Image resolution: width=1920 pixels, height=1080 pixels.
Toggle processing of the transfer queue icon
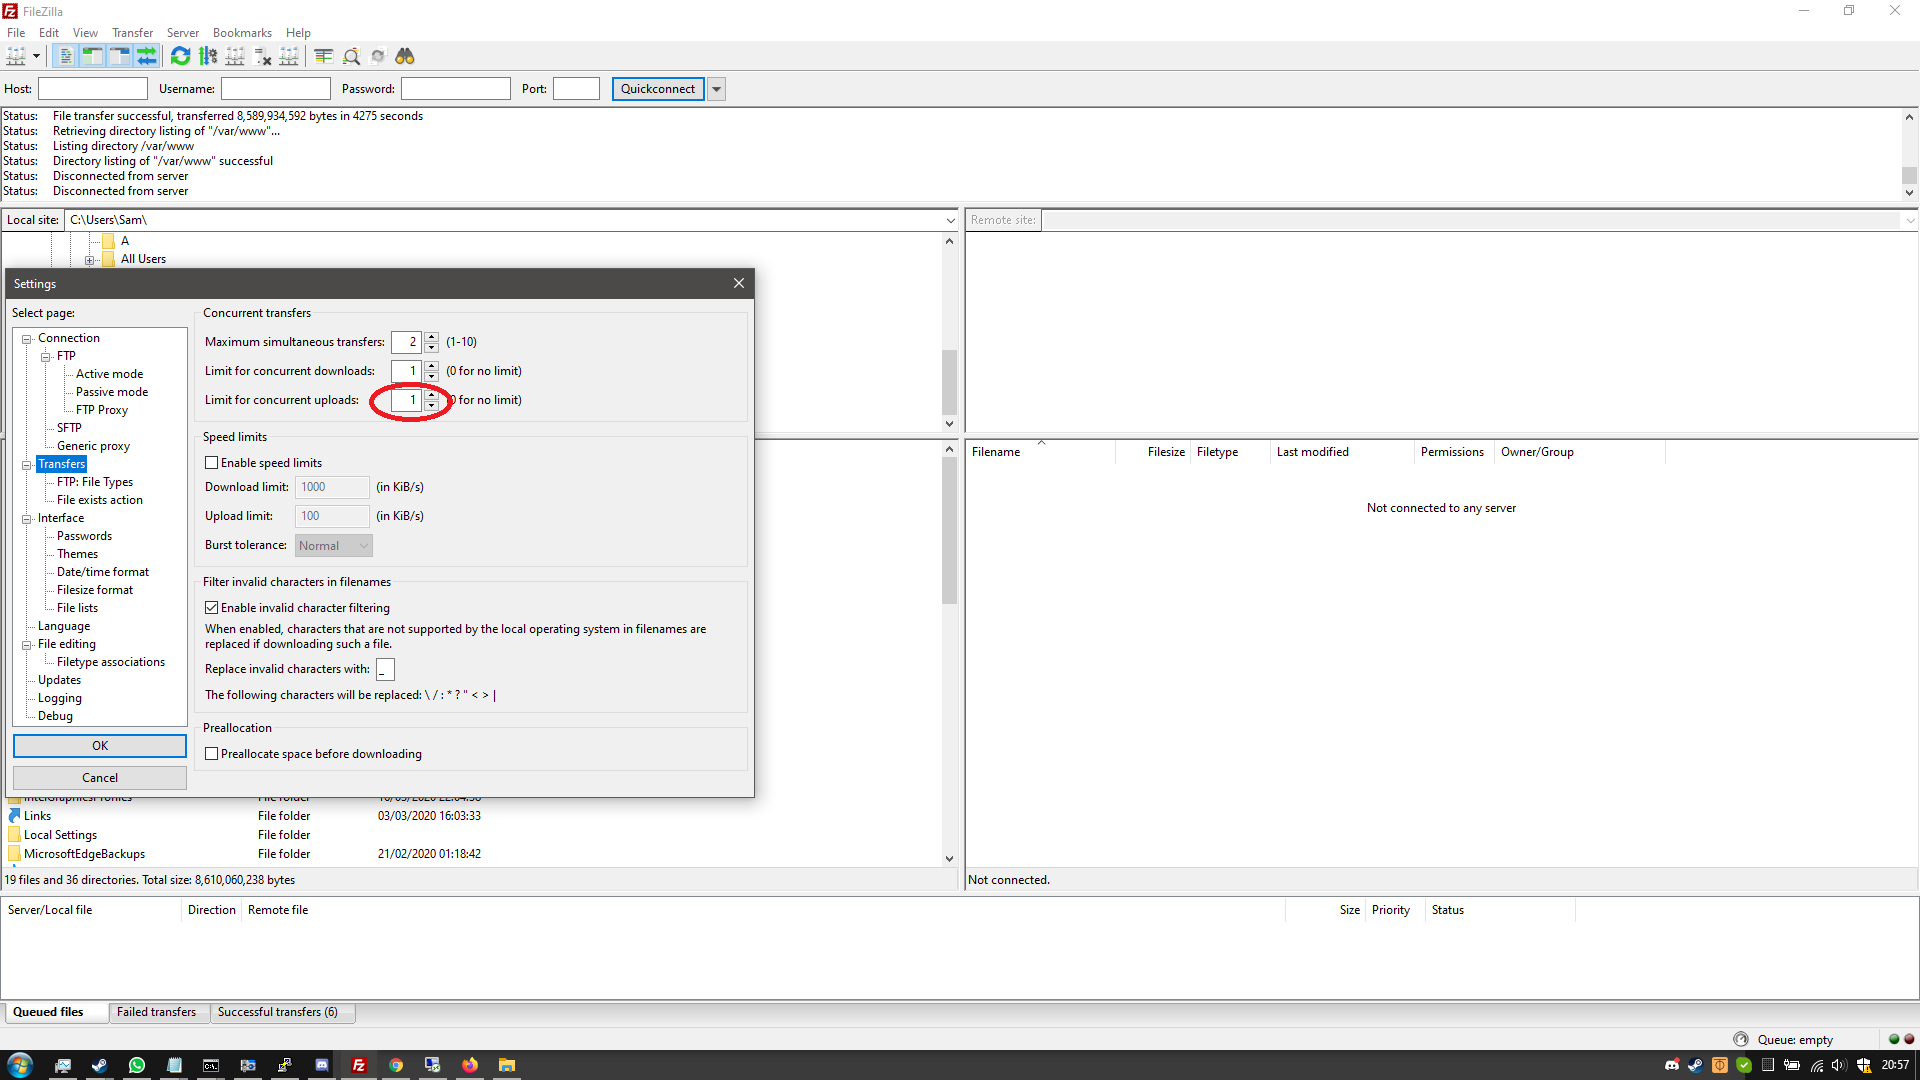click(x=208, y=57)
